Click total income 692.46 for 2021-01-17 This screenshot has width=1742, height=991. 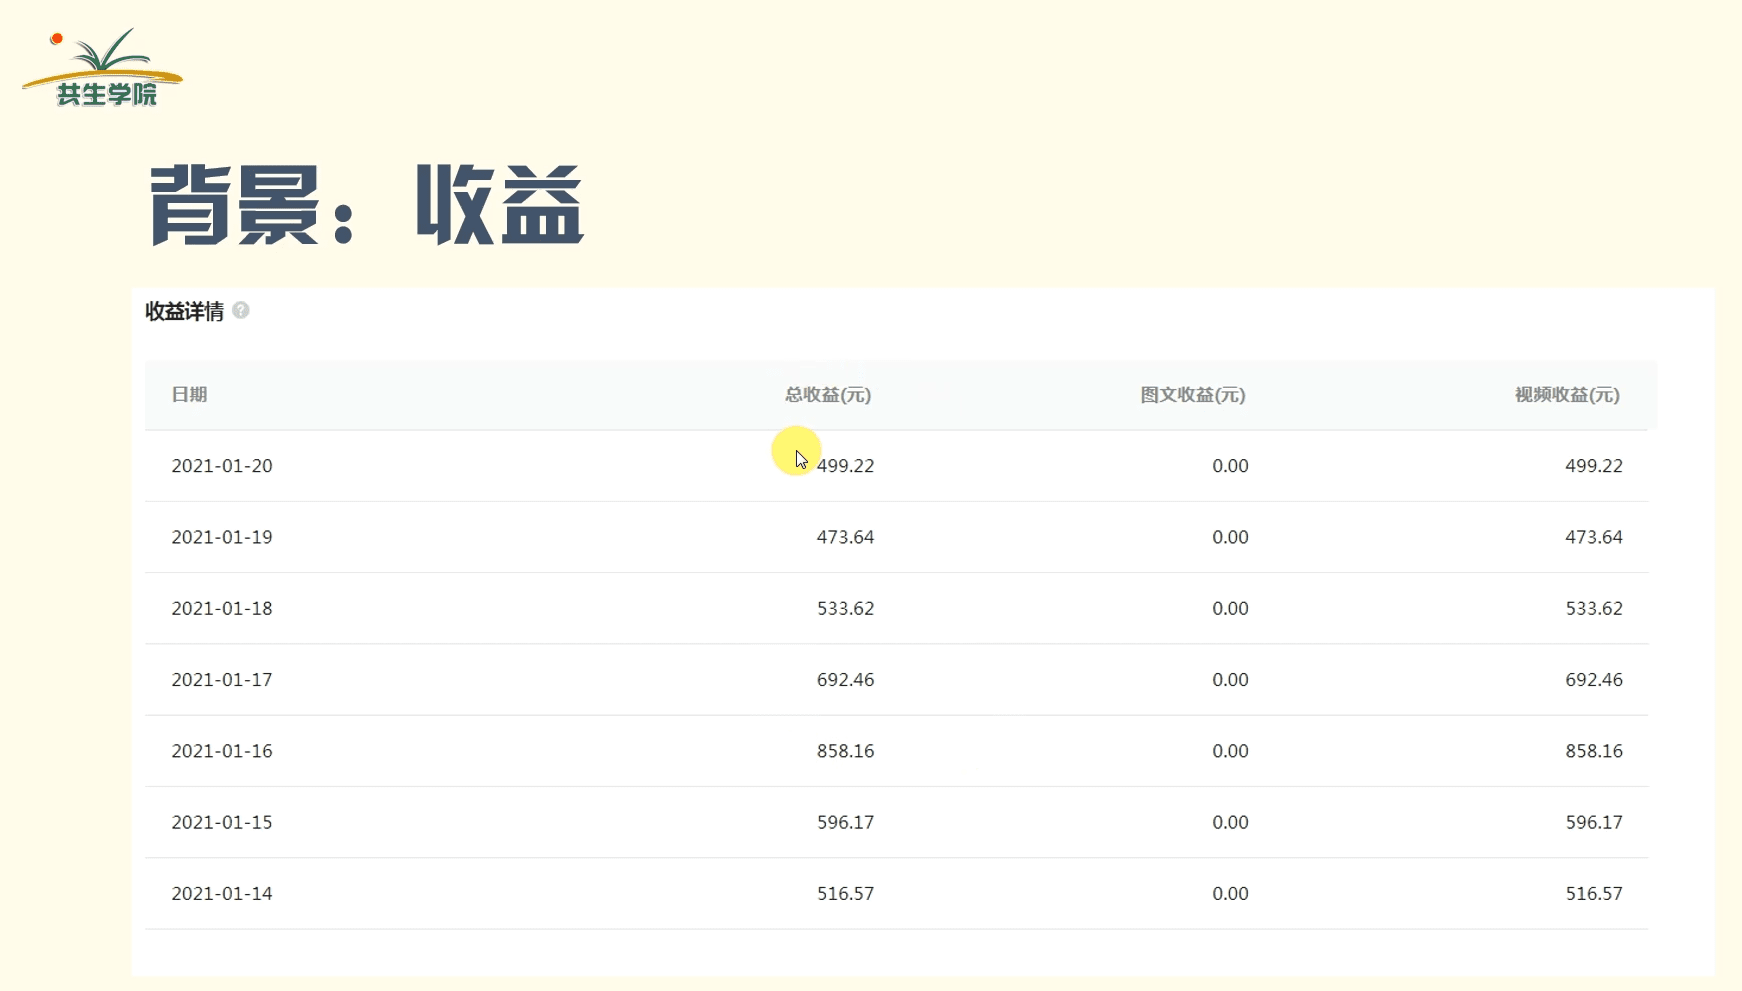[845, 680]
